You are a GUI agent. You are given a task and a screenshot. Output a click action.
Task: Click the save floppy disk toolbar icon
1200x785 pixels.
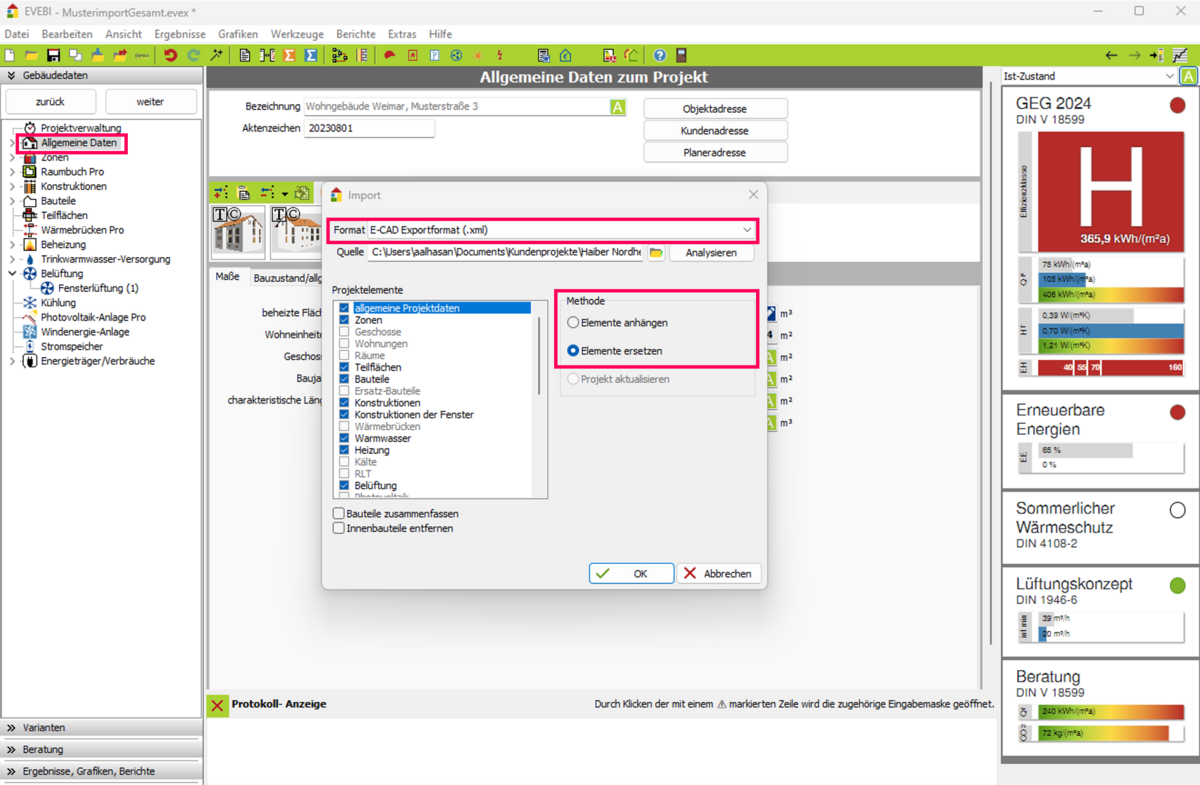coord(53,56)
